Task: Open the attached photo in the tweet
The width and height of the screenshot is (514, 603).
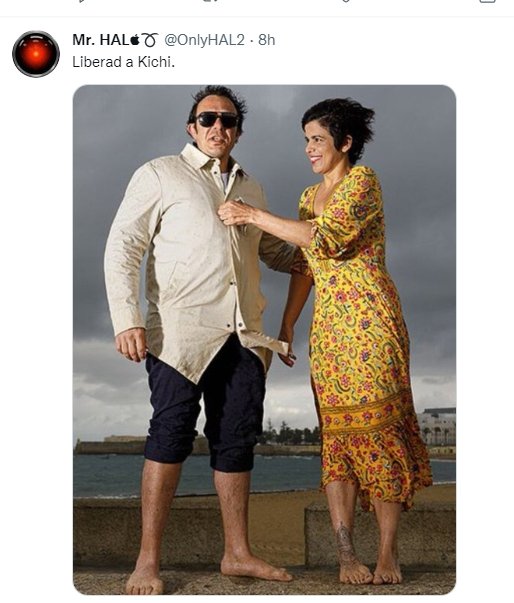Action: point(264,340)
